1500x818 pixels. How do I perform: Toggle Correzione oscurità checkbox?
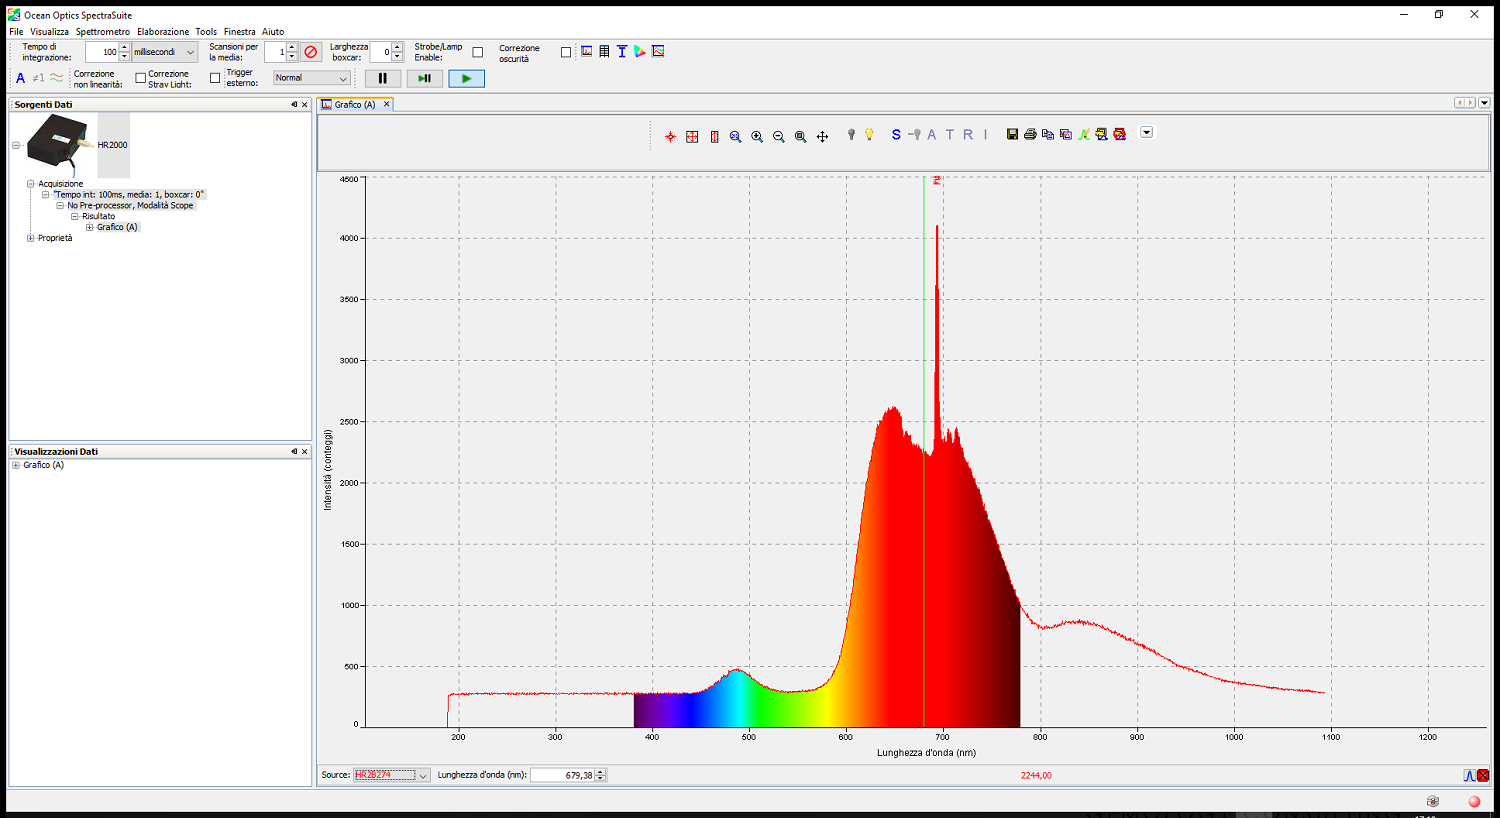click(566, 52)
